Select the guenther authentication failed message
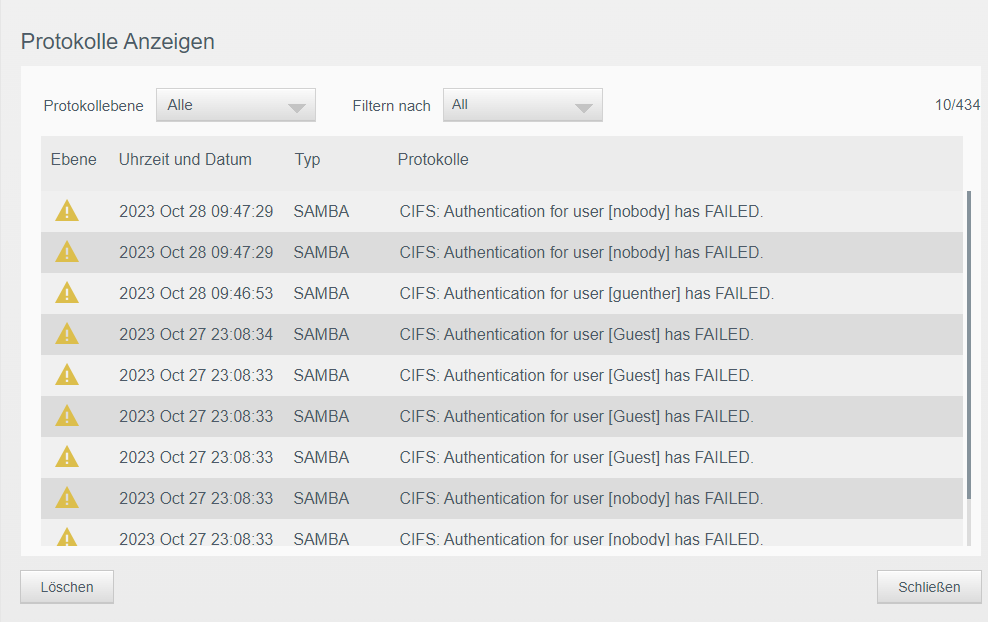The image size is (988, 622). click(586, 294)
